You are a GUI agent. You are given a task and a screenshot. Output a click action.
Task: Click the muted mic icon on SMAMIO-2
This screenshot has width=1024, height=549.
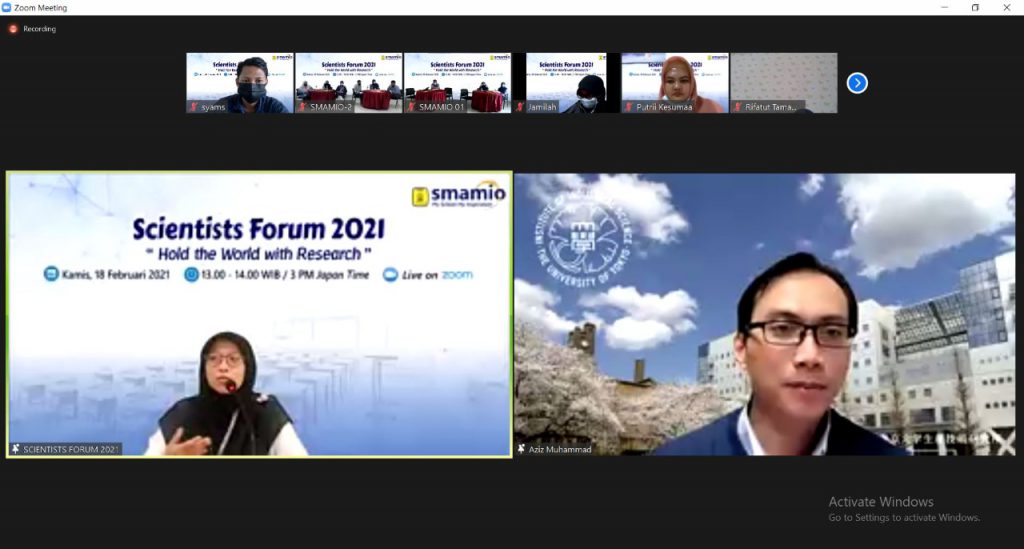[x=302, y=107]
